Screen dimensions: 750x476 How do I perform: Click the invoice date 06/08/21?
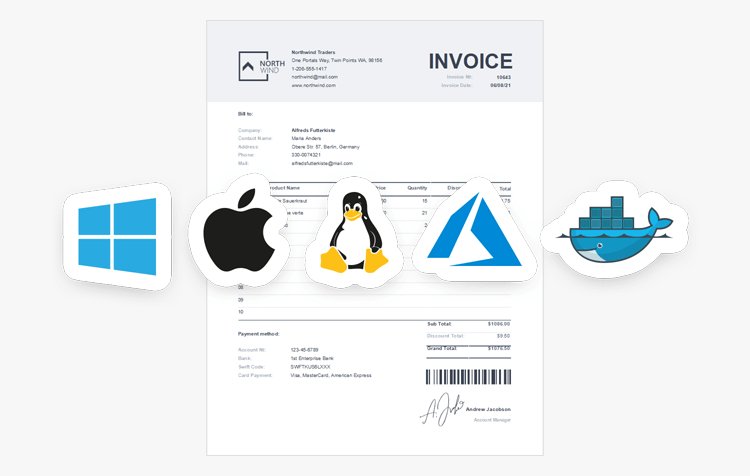click(500, 86)
